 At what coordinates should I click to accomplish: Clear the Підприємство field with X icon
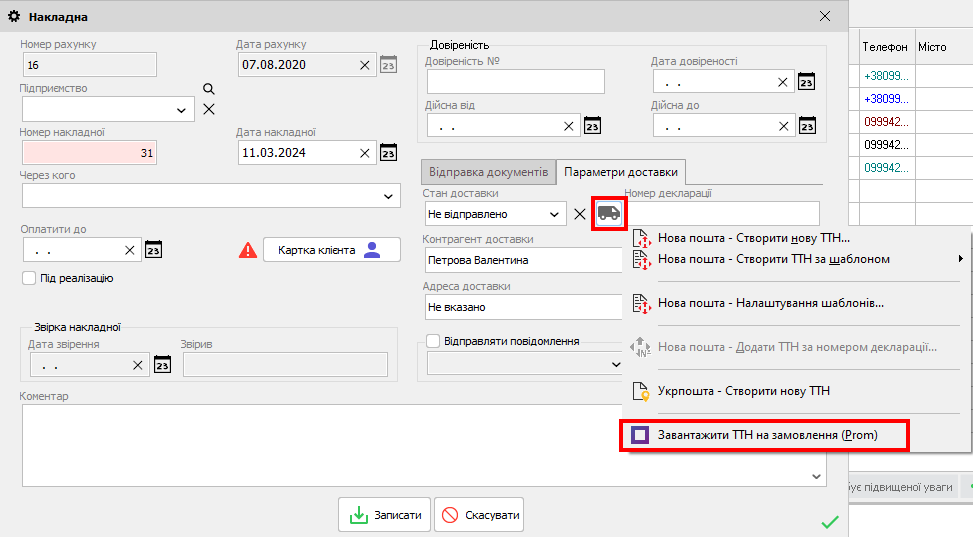tap(209, 109)
